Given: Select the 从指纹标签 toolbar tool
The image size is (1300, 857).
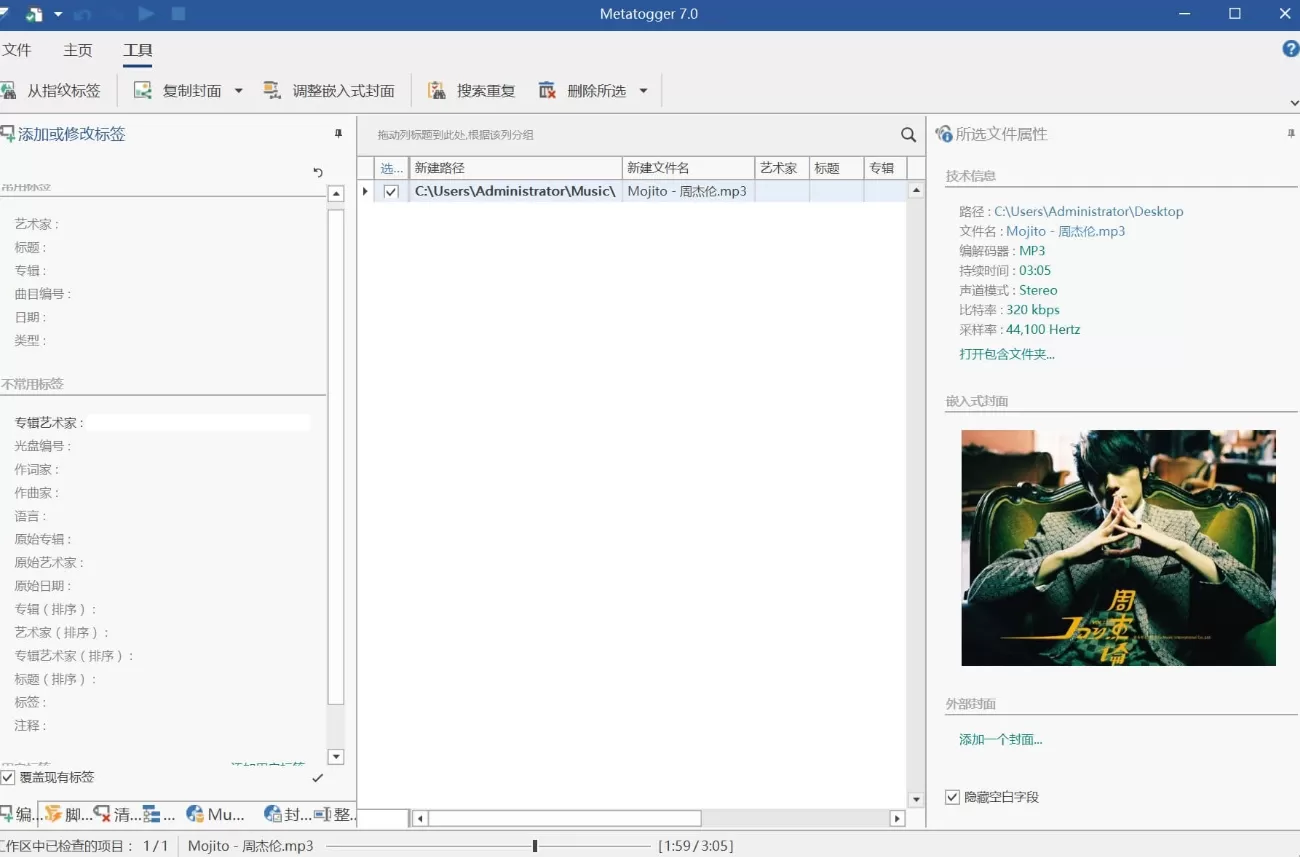Looking at the screenshot, I should click(55, 90).
